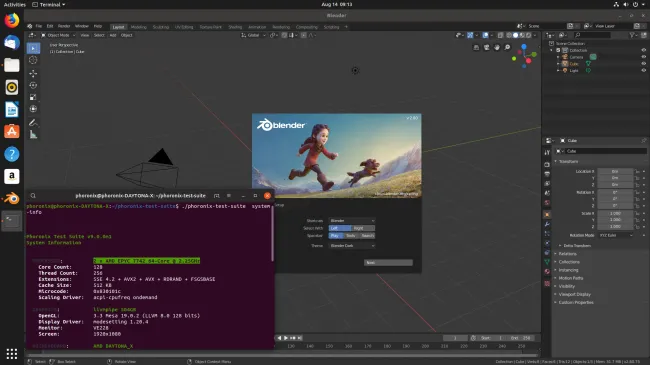Viewport: 650px width, 365px height.
Task: Click play animation button in timeline
Action: click(286, 338)
